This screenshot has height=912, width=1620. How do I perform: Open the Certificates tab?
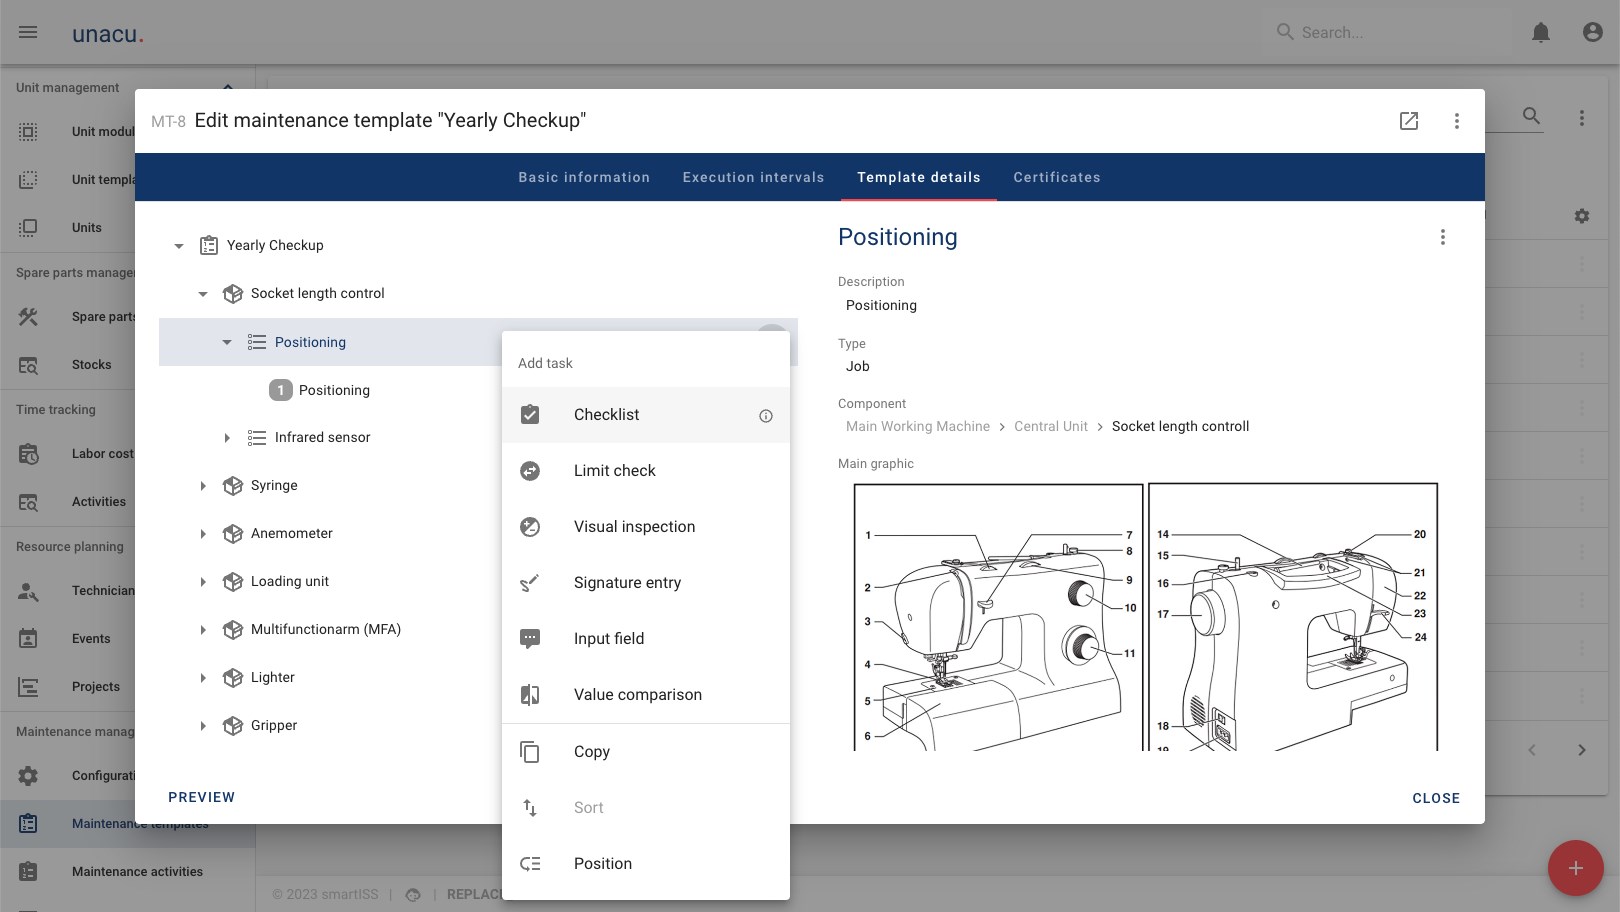[1057, 177]
